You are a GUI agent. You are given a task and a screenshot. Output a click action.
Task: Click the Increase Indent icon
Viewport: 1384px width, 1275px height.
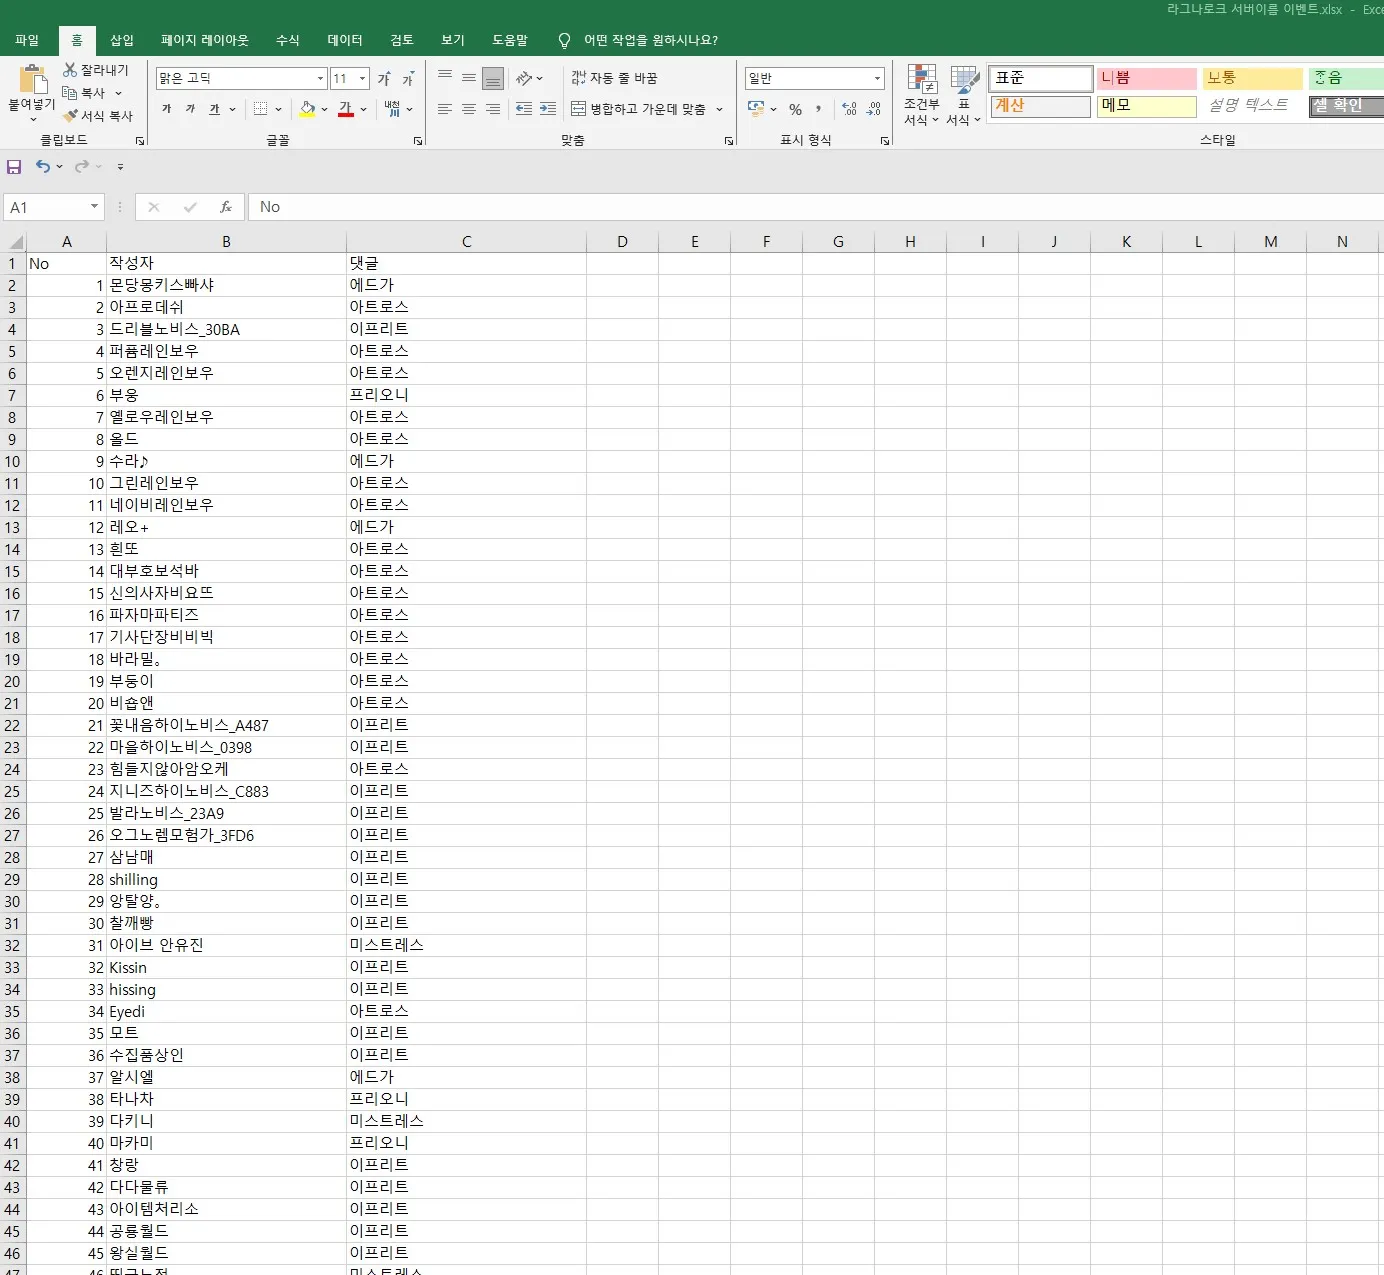tap(547, 109)
